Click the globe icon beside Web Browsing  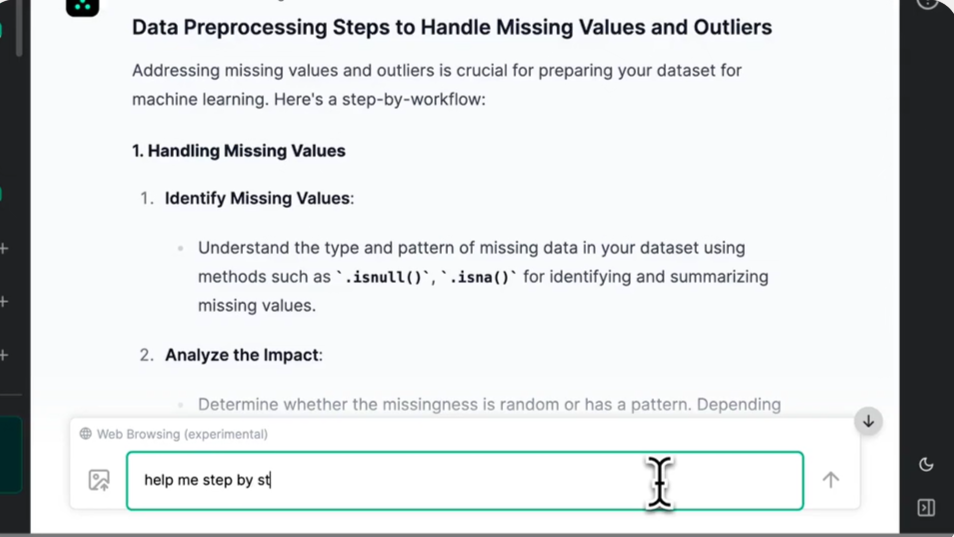[86, 434]
